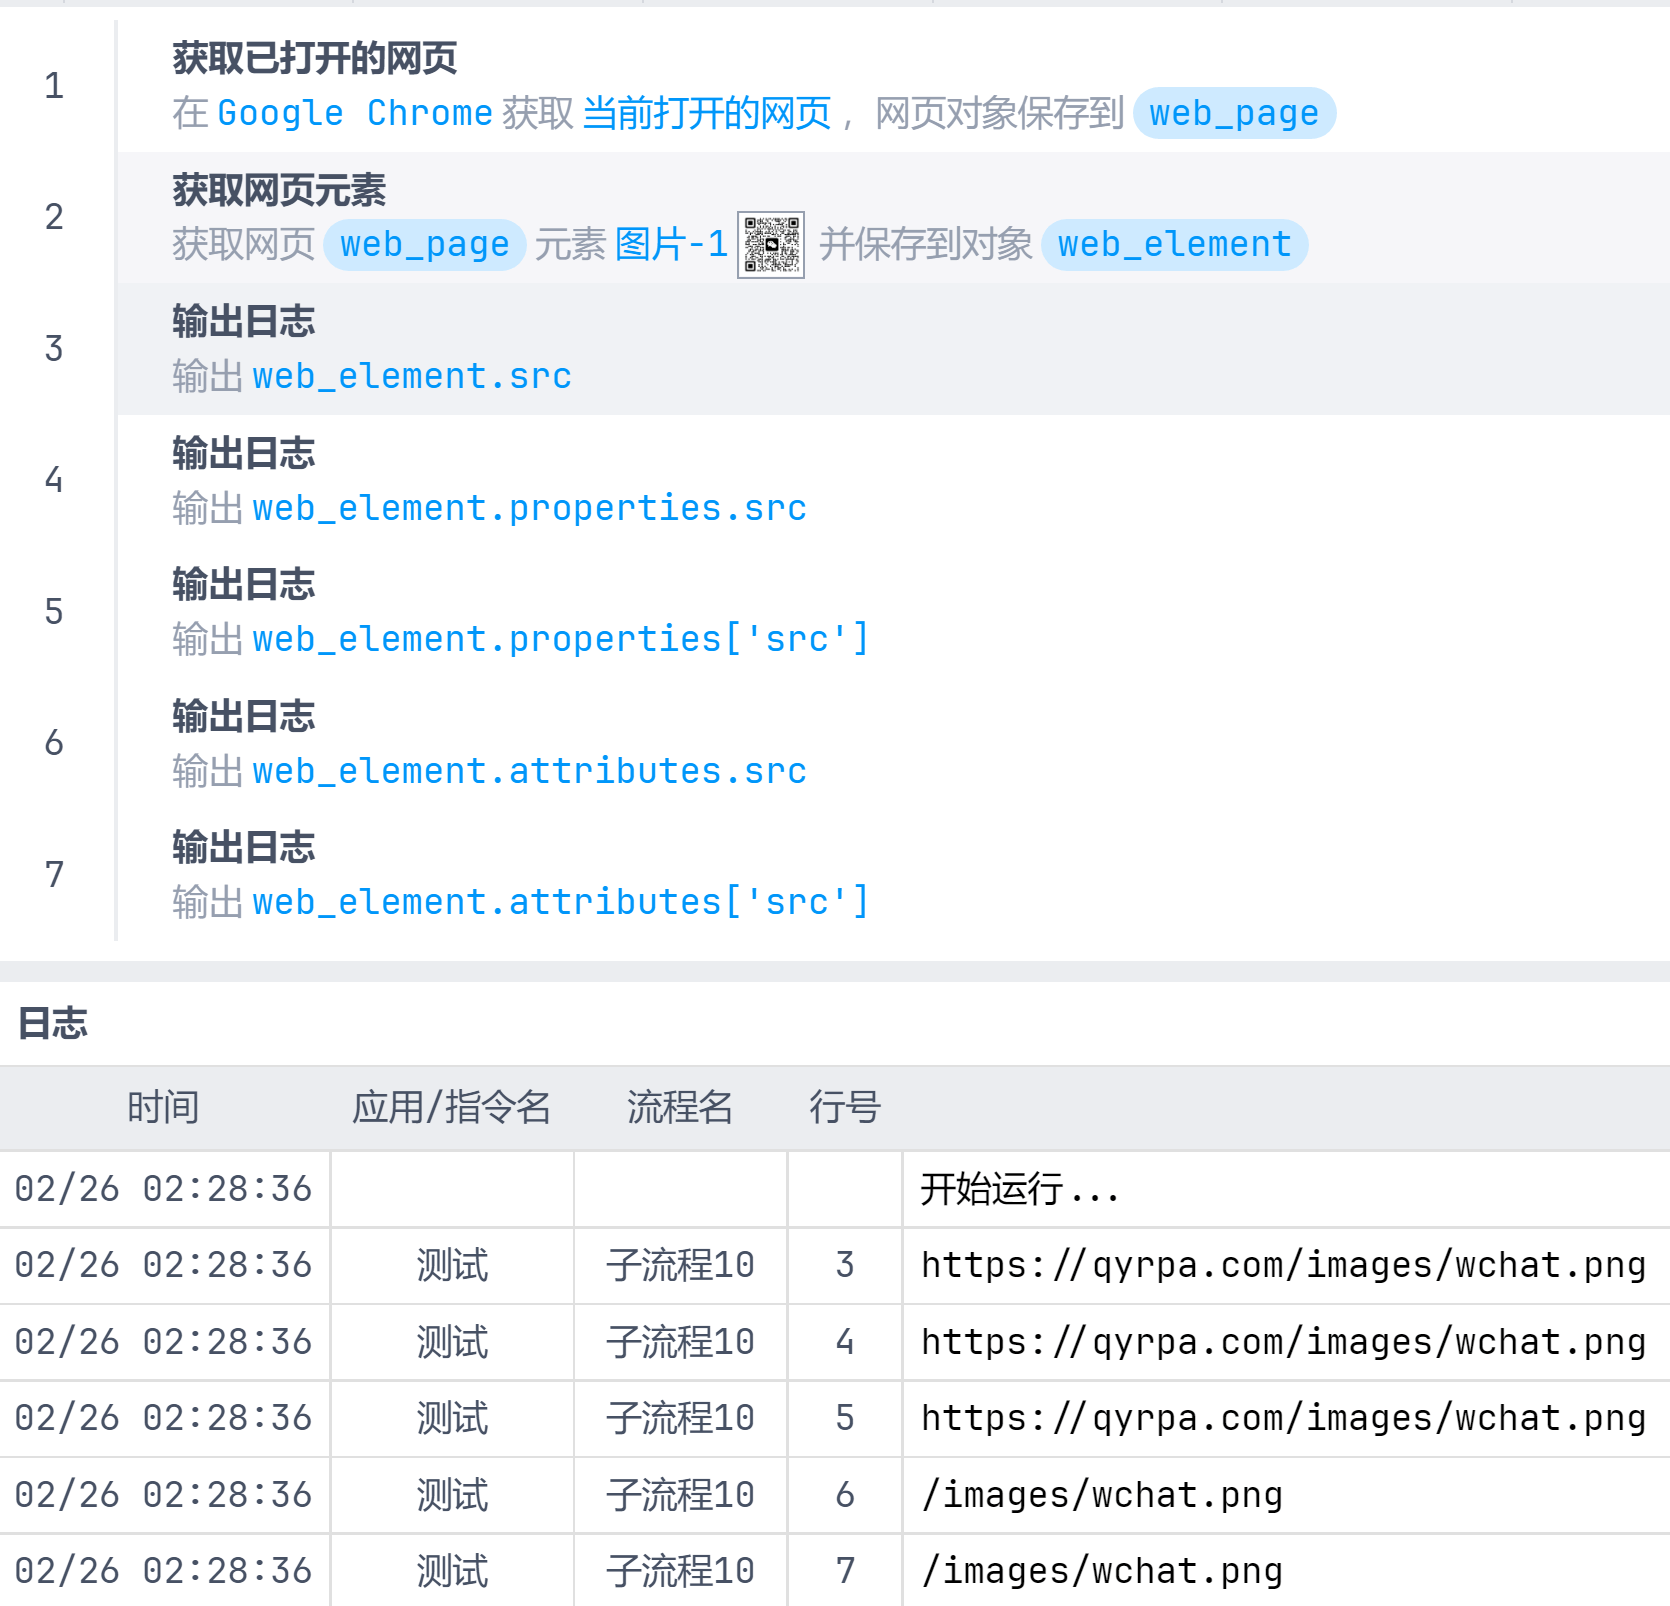Select the web_element.src expression in step 3

pos(411,377)
